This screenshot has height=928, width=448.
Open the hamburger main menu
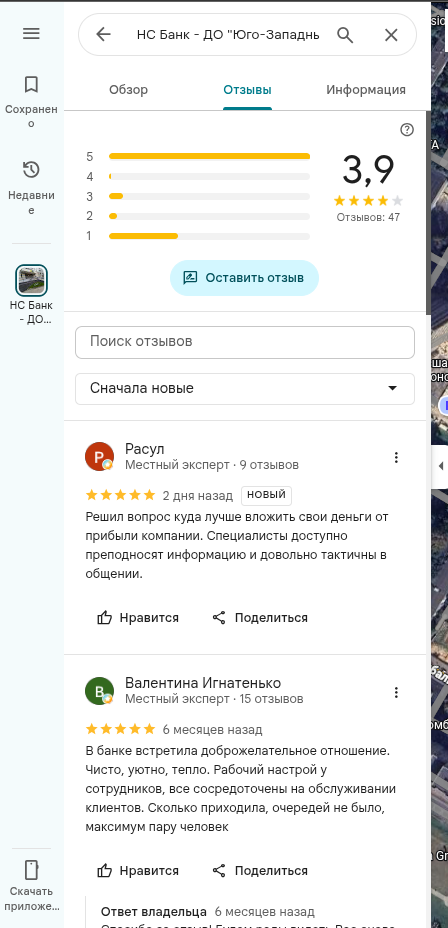coord(31,34)
